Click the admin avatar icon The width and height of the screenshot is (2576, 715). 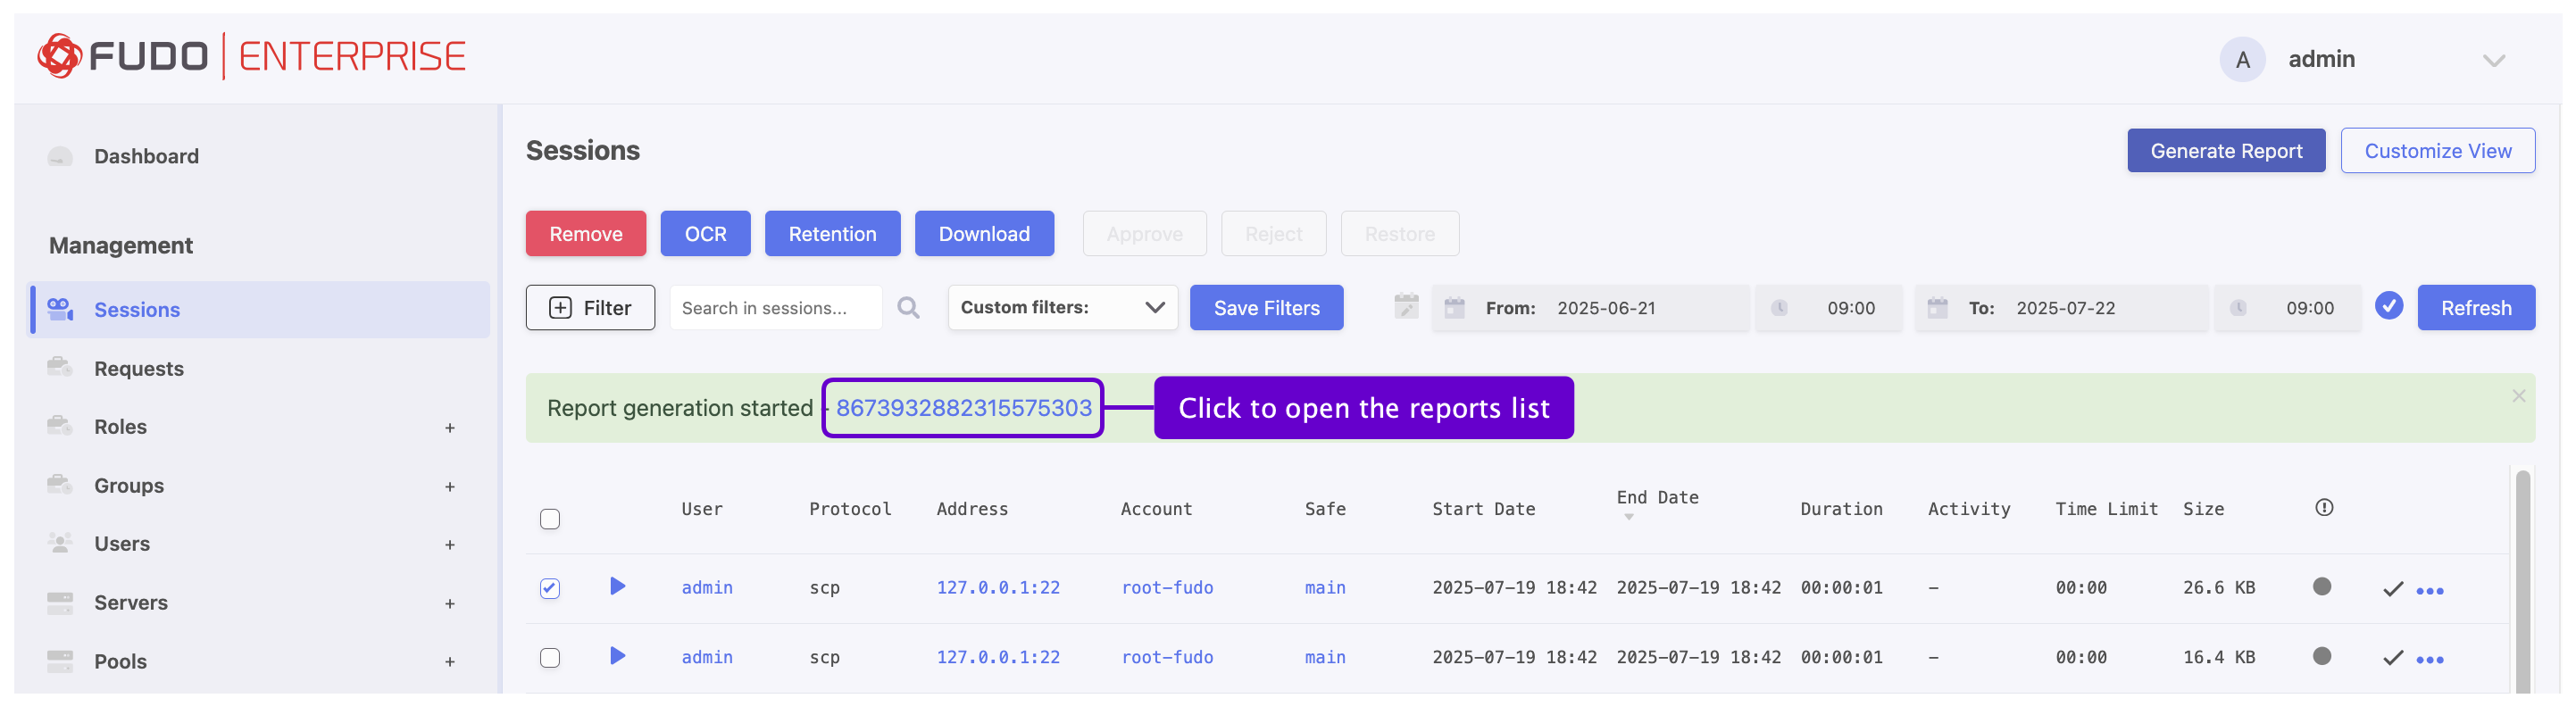tap(2241, 60)
